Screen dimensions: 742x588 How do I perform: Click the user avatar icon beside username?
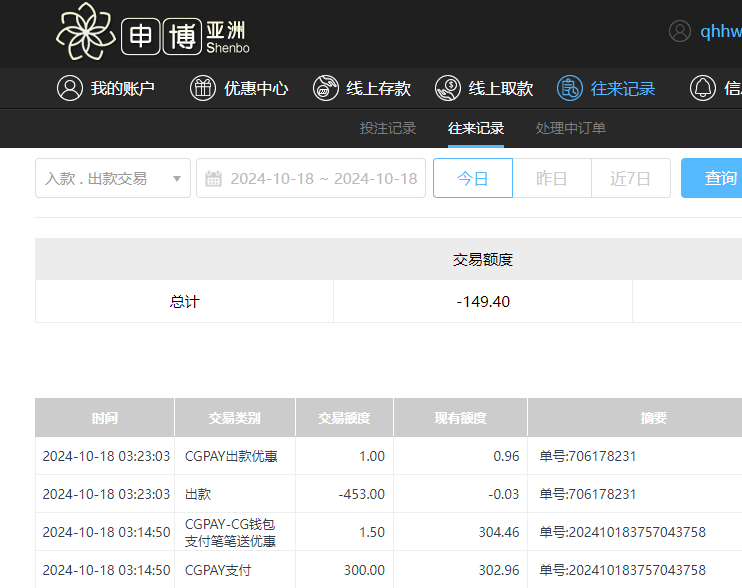(x=680, y=31)
